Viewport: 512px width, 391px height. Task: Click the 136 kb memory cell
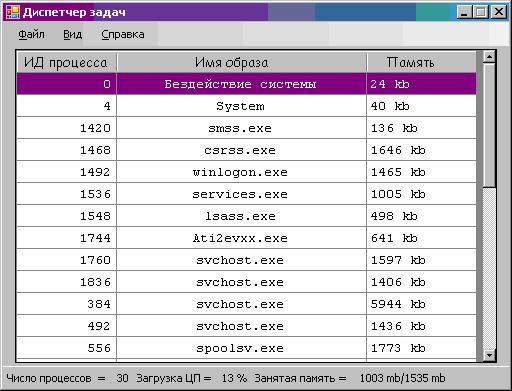pos(421,128)
